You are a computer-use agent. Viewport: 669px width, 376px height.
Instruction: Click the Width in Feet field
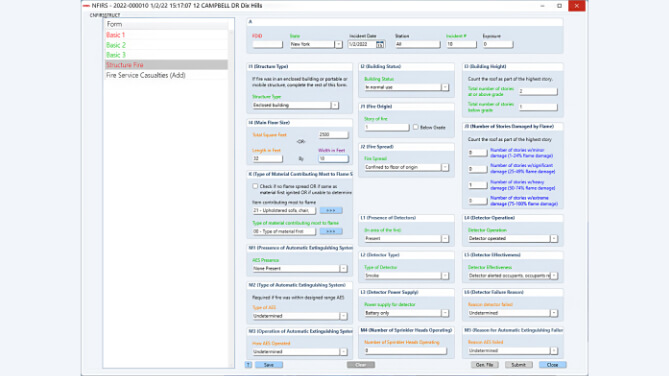tap(333, 159)
